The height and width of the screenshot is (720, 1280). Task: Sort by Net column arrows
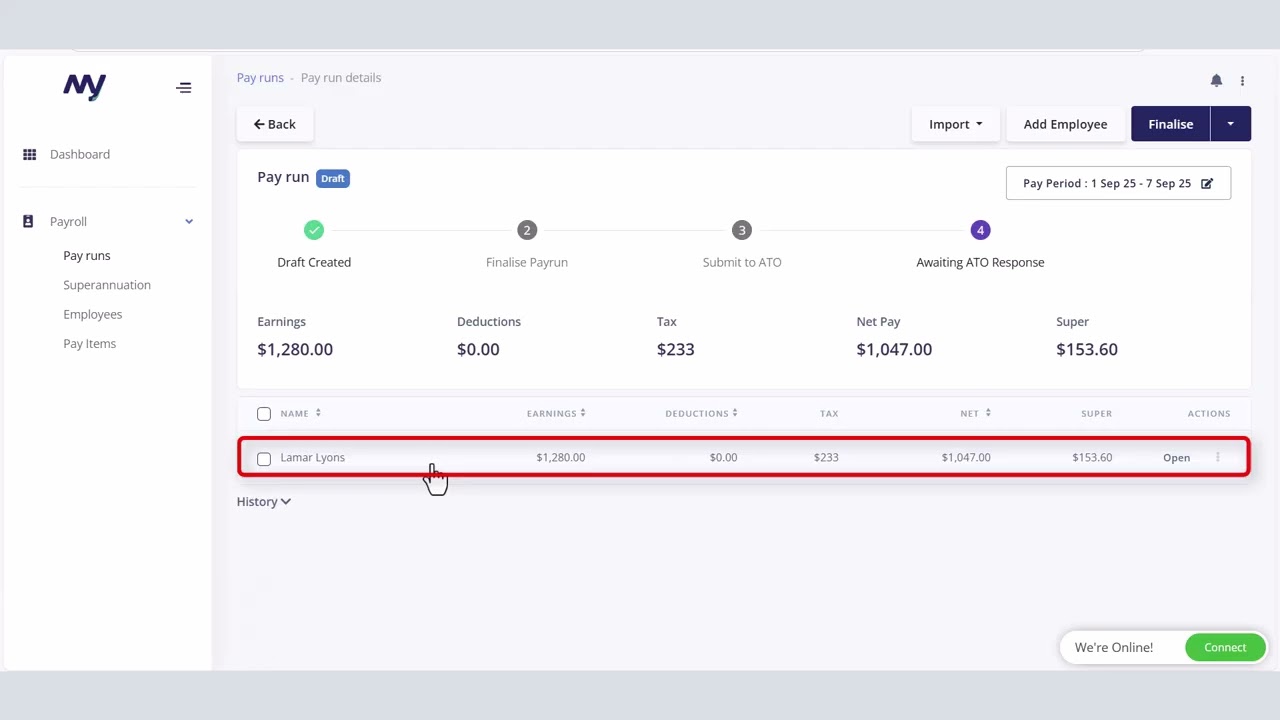click(988, 413)
